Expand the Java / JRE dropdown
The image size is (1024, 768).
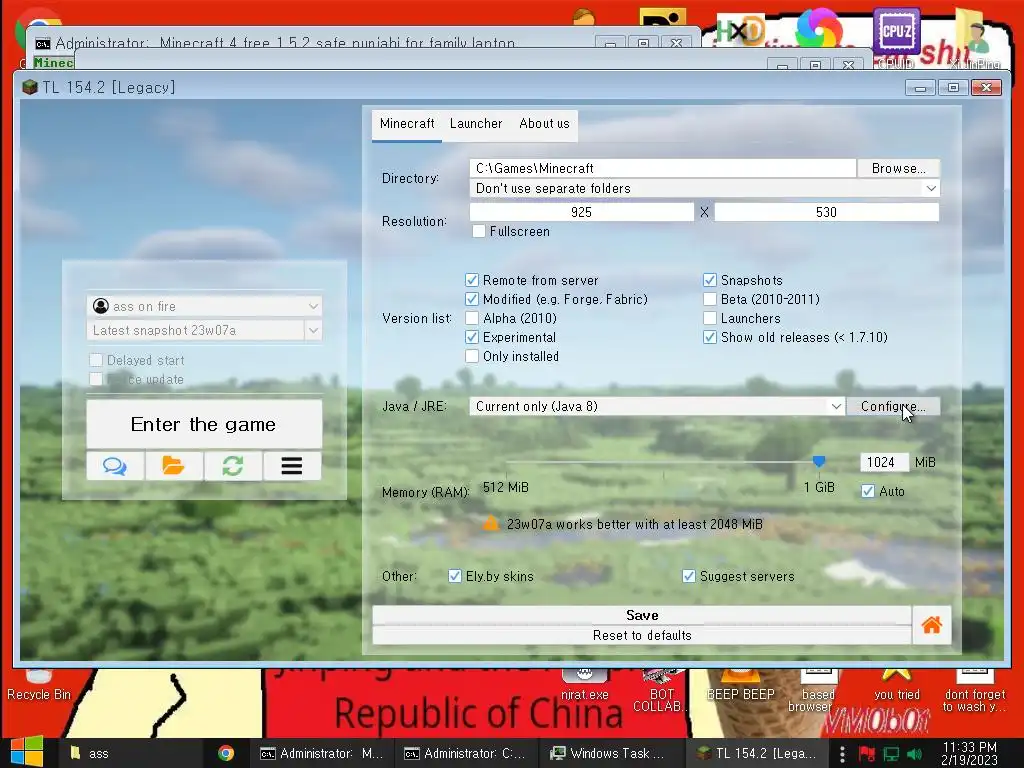657,406
